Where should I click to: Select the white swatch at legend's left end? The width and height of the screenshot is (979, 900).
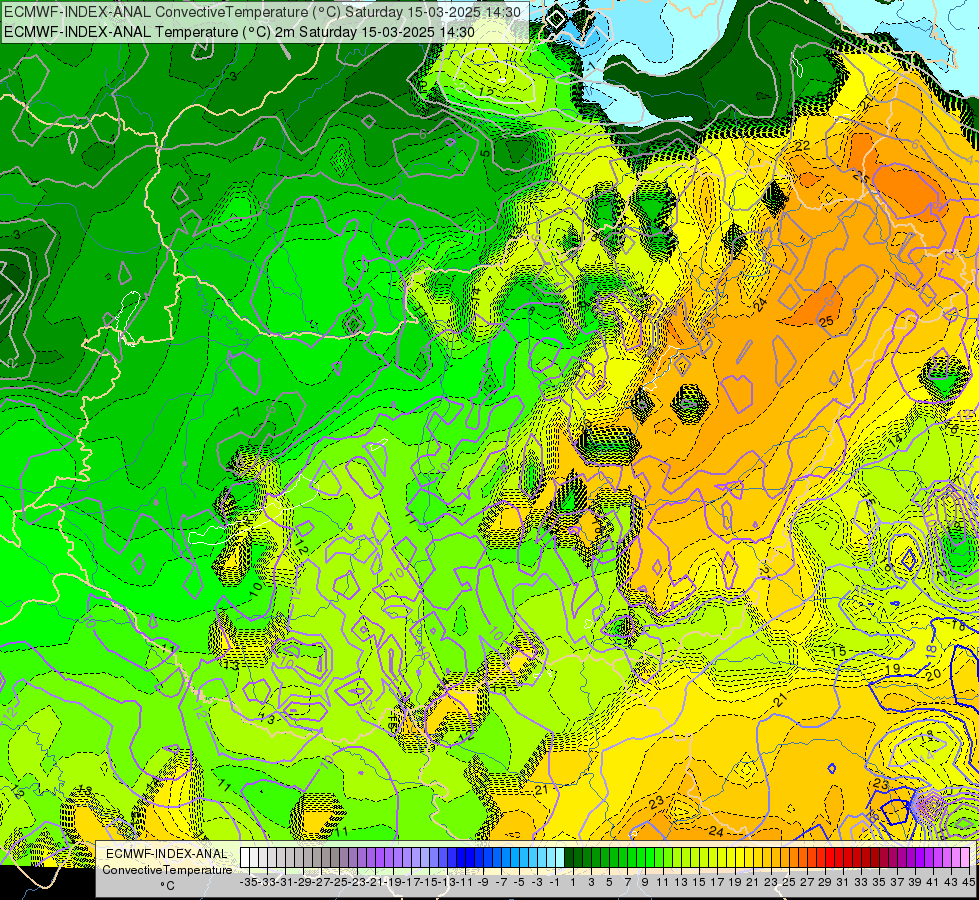[x=245, y=858]
